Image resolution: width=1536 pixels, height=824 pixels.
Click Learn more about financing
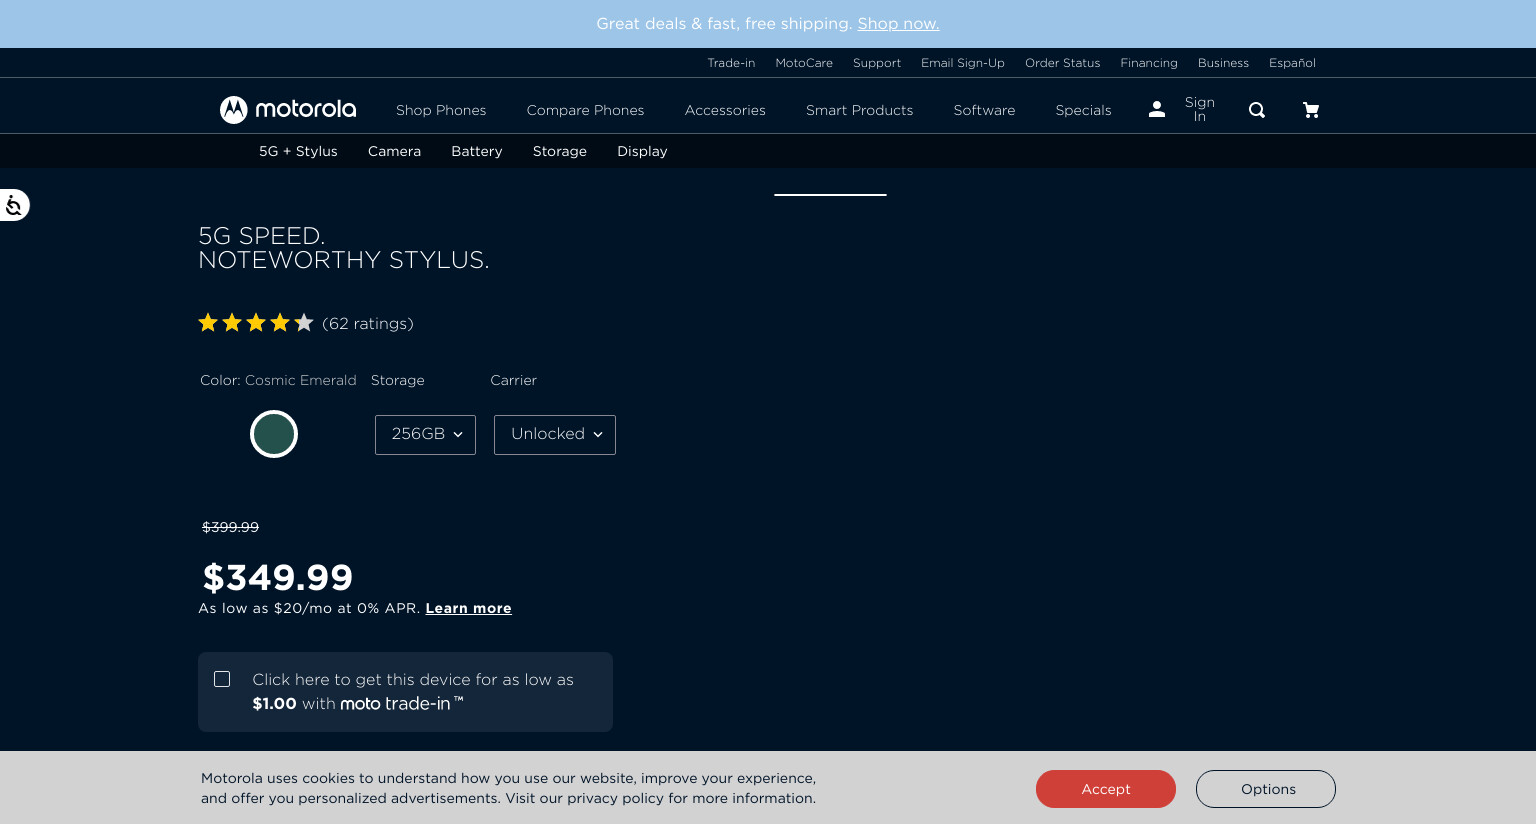(x=468, y=608)
